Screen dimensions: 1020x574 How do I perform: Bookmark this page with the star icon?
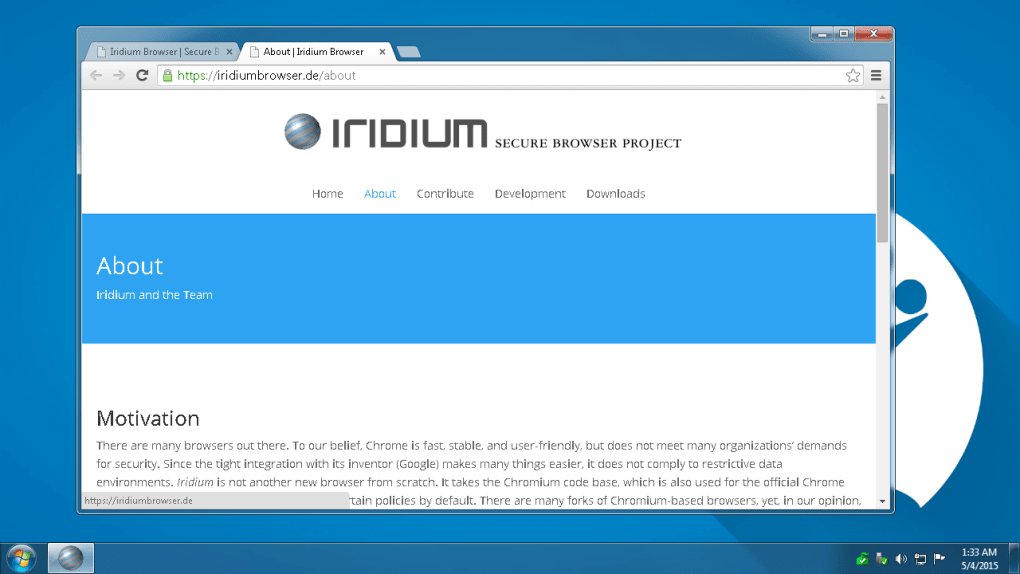click(853, 75)
